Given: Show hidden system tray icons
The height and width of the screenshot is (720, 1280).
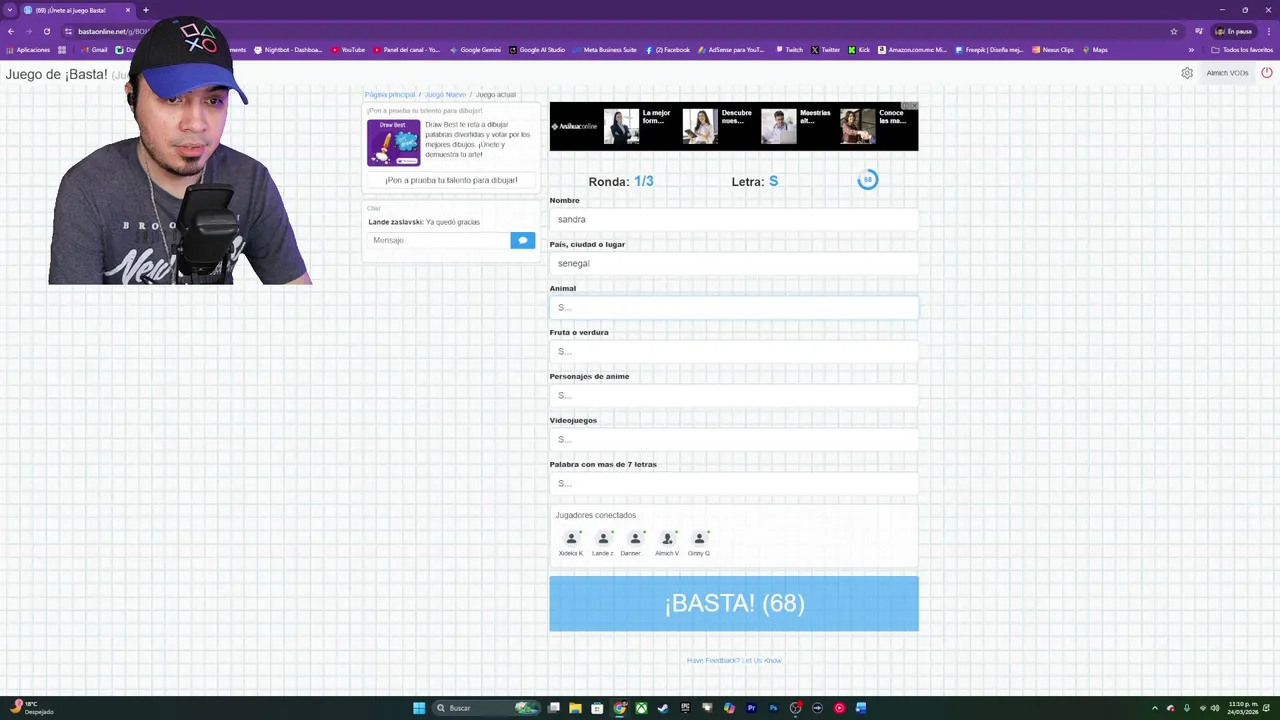Looking at the screenshot, I should pyautogui.click(x=1155, y=708).
